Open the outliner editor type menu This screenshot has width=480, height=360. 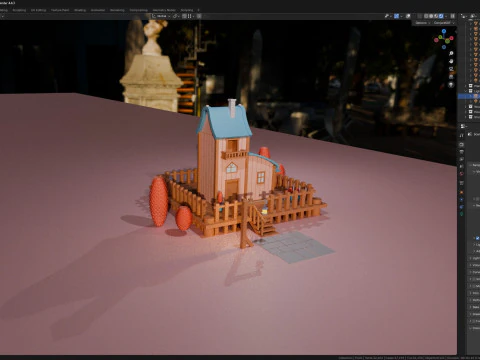point(464,16)
